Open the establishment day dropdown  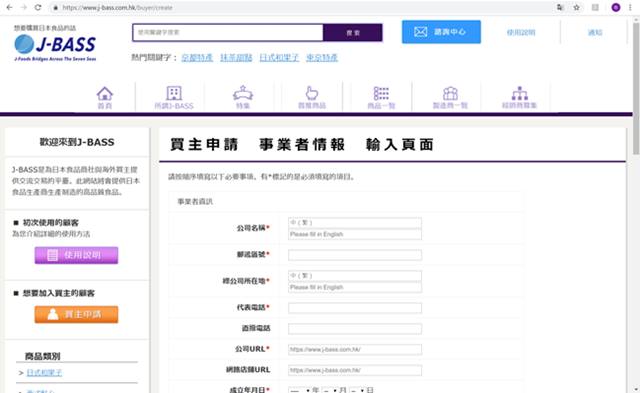tap(357, 391)
